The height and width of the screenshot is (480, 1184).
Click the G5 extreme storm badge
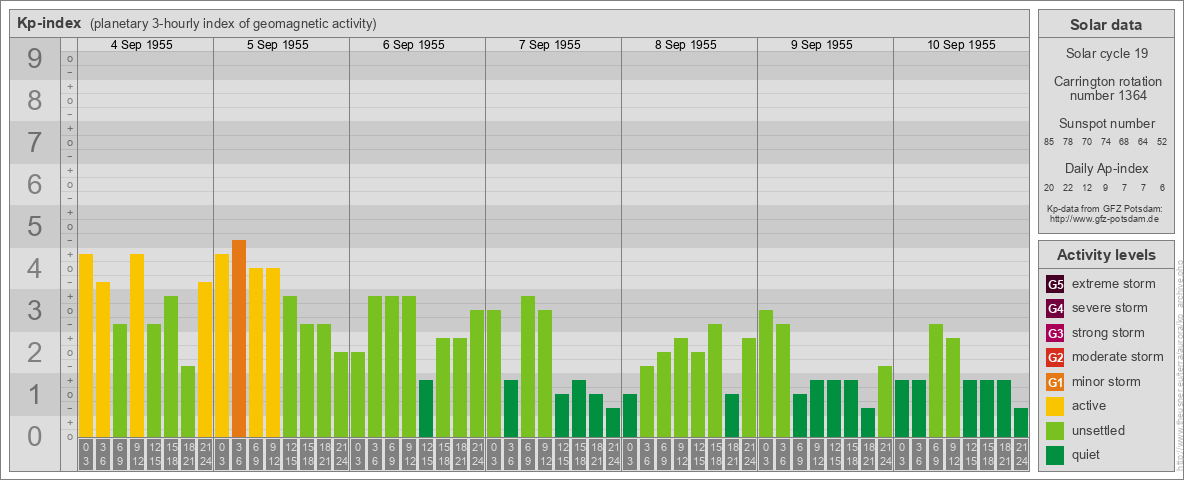pos(1055,284)
